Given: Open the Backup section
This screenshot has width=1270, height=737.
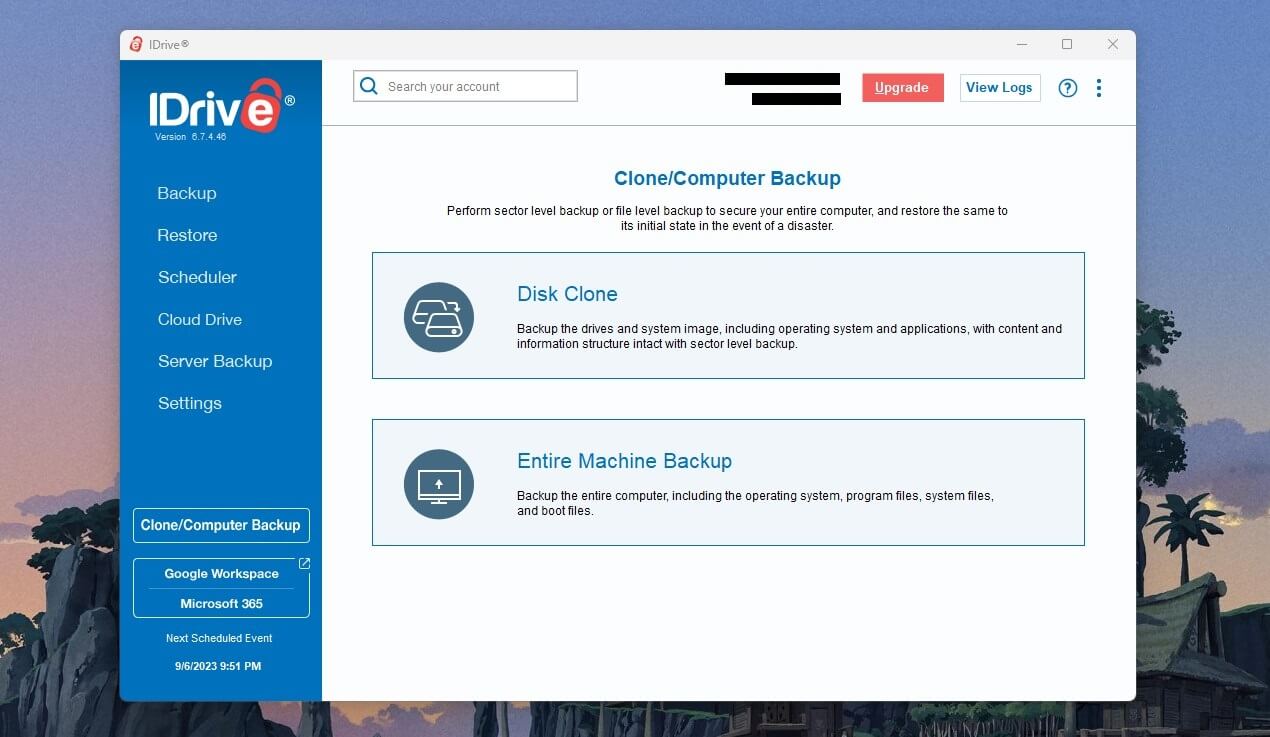Looking at the screenshot, I should tap(187, 193).
